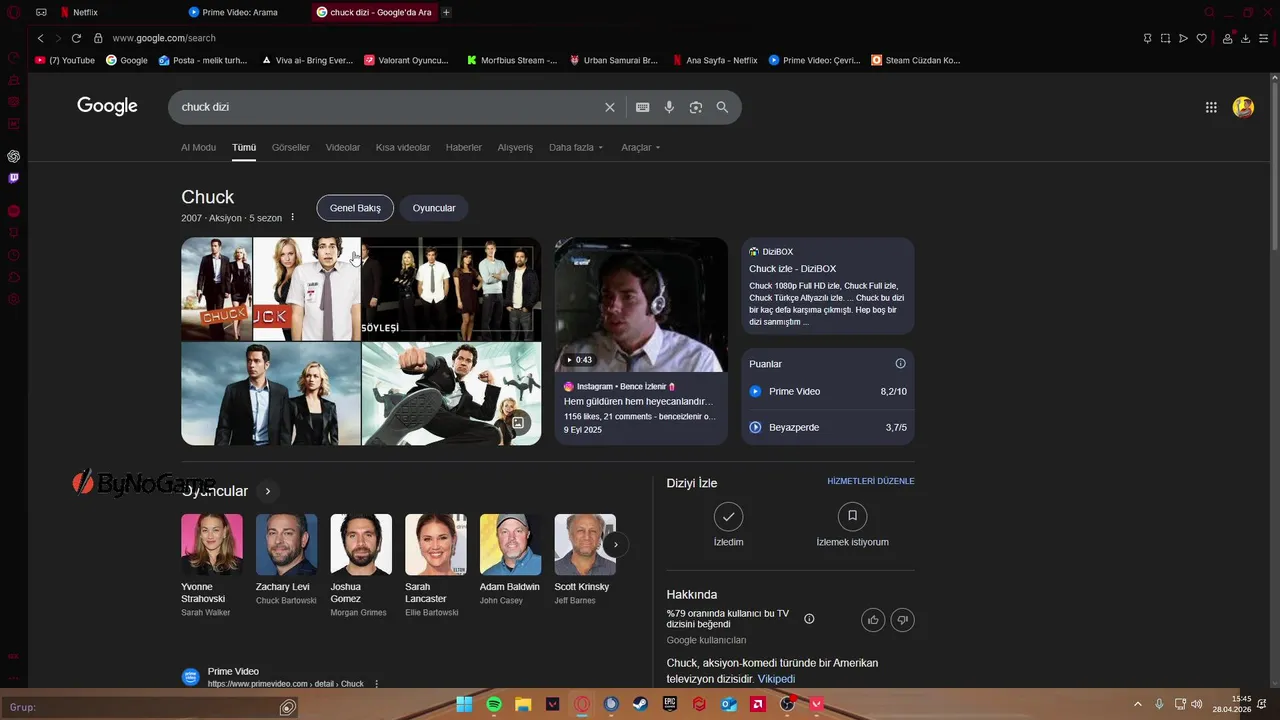The height and width of the screenshot is (720, 1280).
Task: Search by image with Google Lens
Action: 696,107
